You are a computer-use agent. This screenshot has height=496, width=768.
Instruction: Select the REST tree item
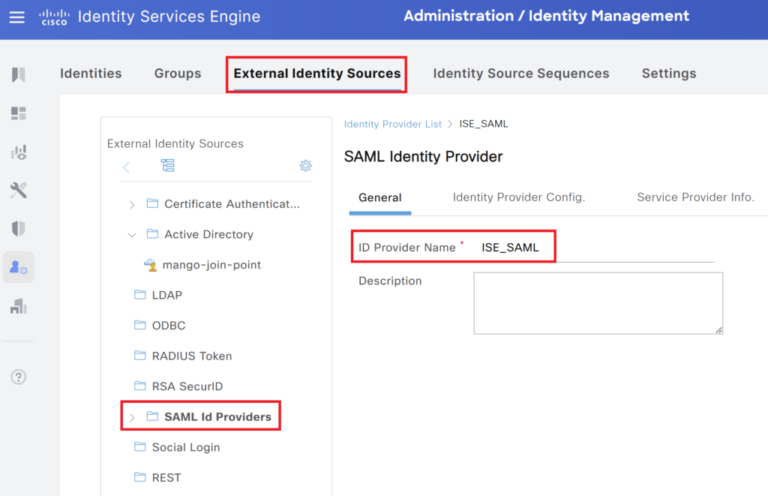pos(167,477)
